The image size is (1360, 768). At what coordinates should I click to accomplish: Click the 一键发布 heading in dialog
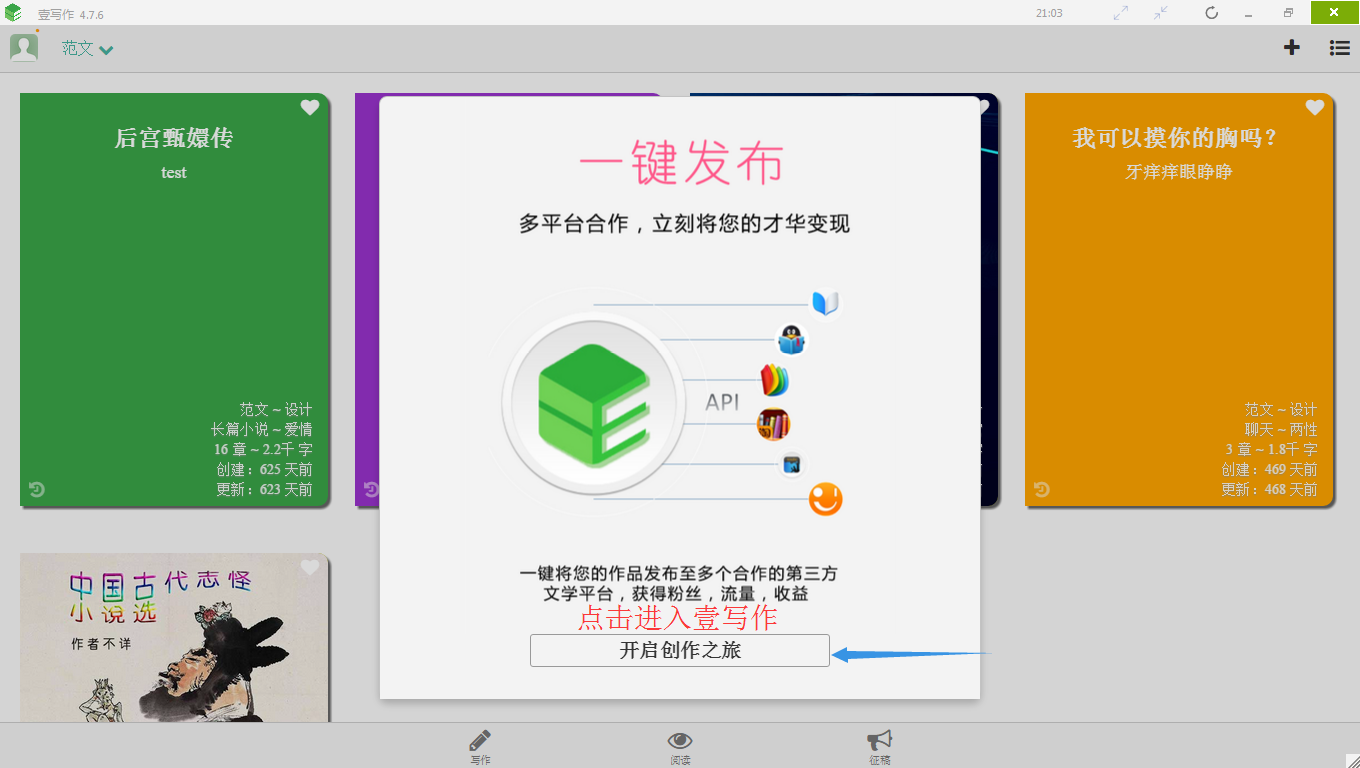point(680,163)
